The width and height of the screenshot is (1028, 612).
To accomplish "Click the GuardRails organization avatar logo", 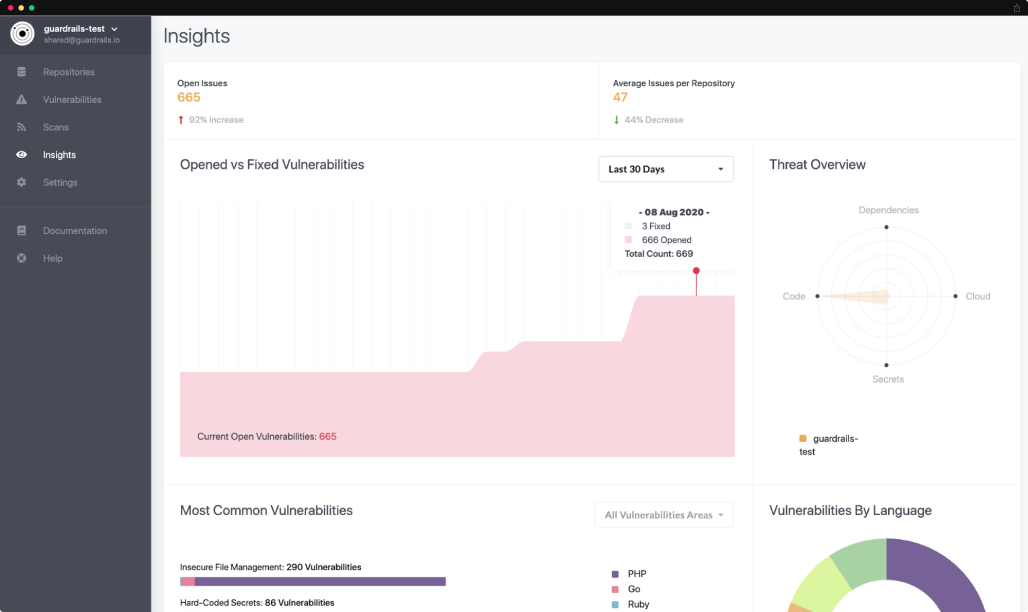I will pyautogui.click(x=21, y=33).
